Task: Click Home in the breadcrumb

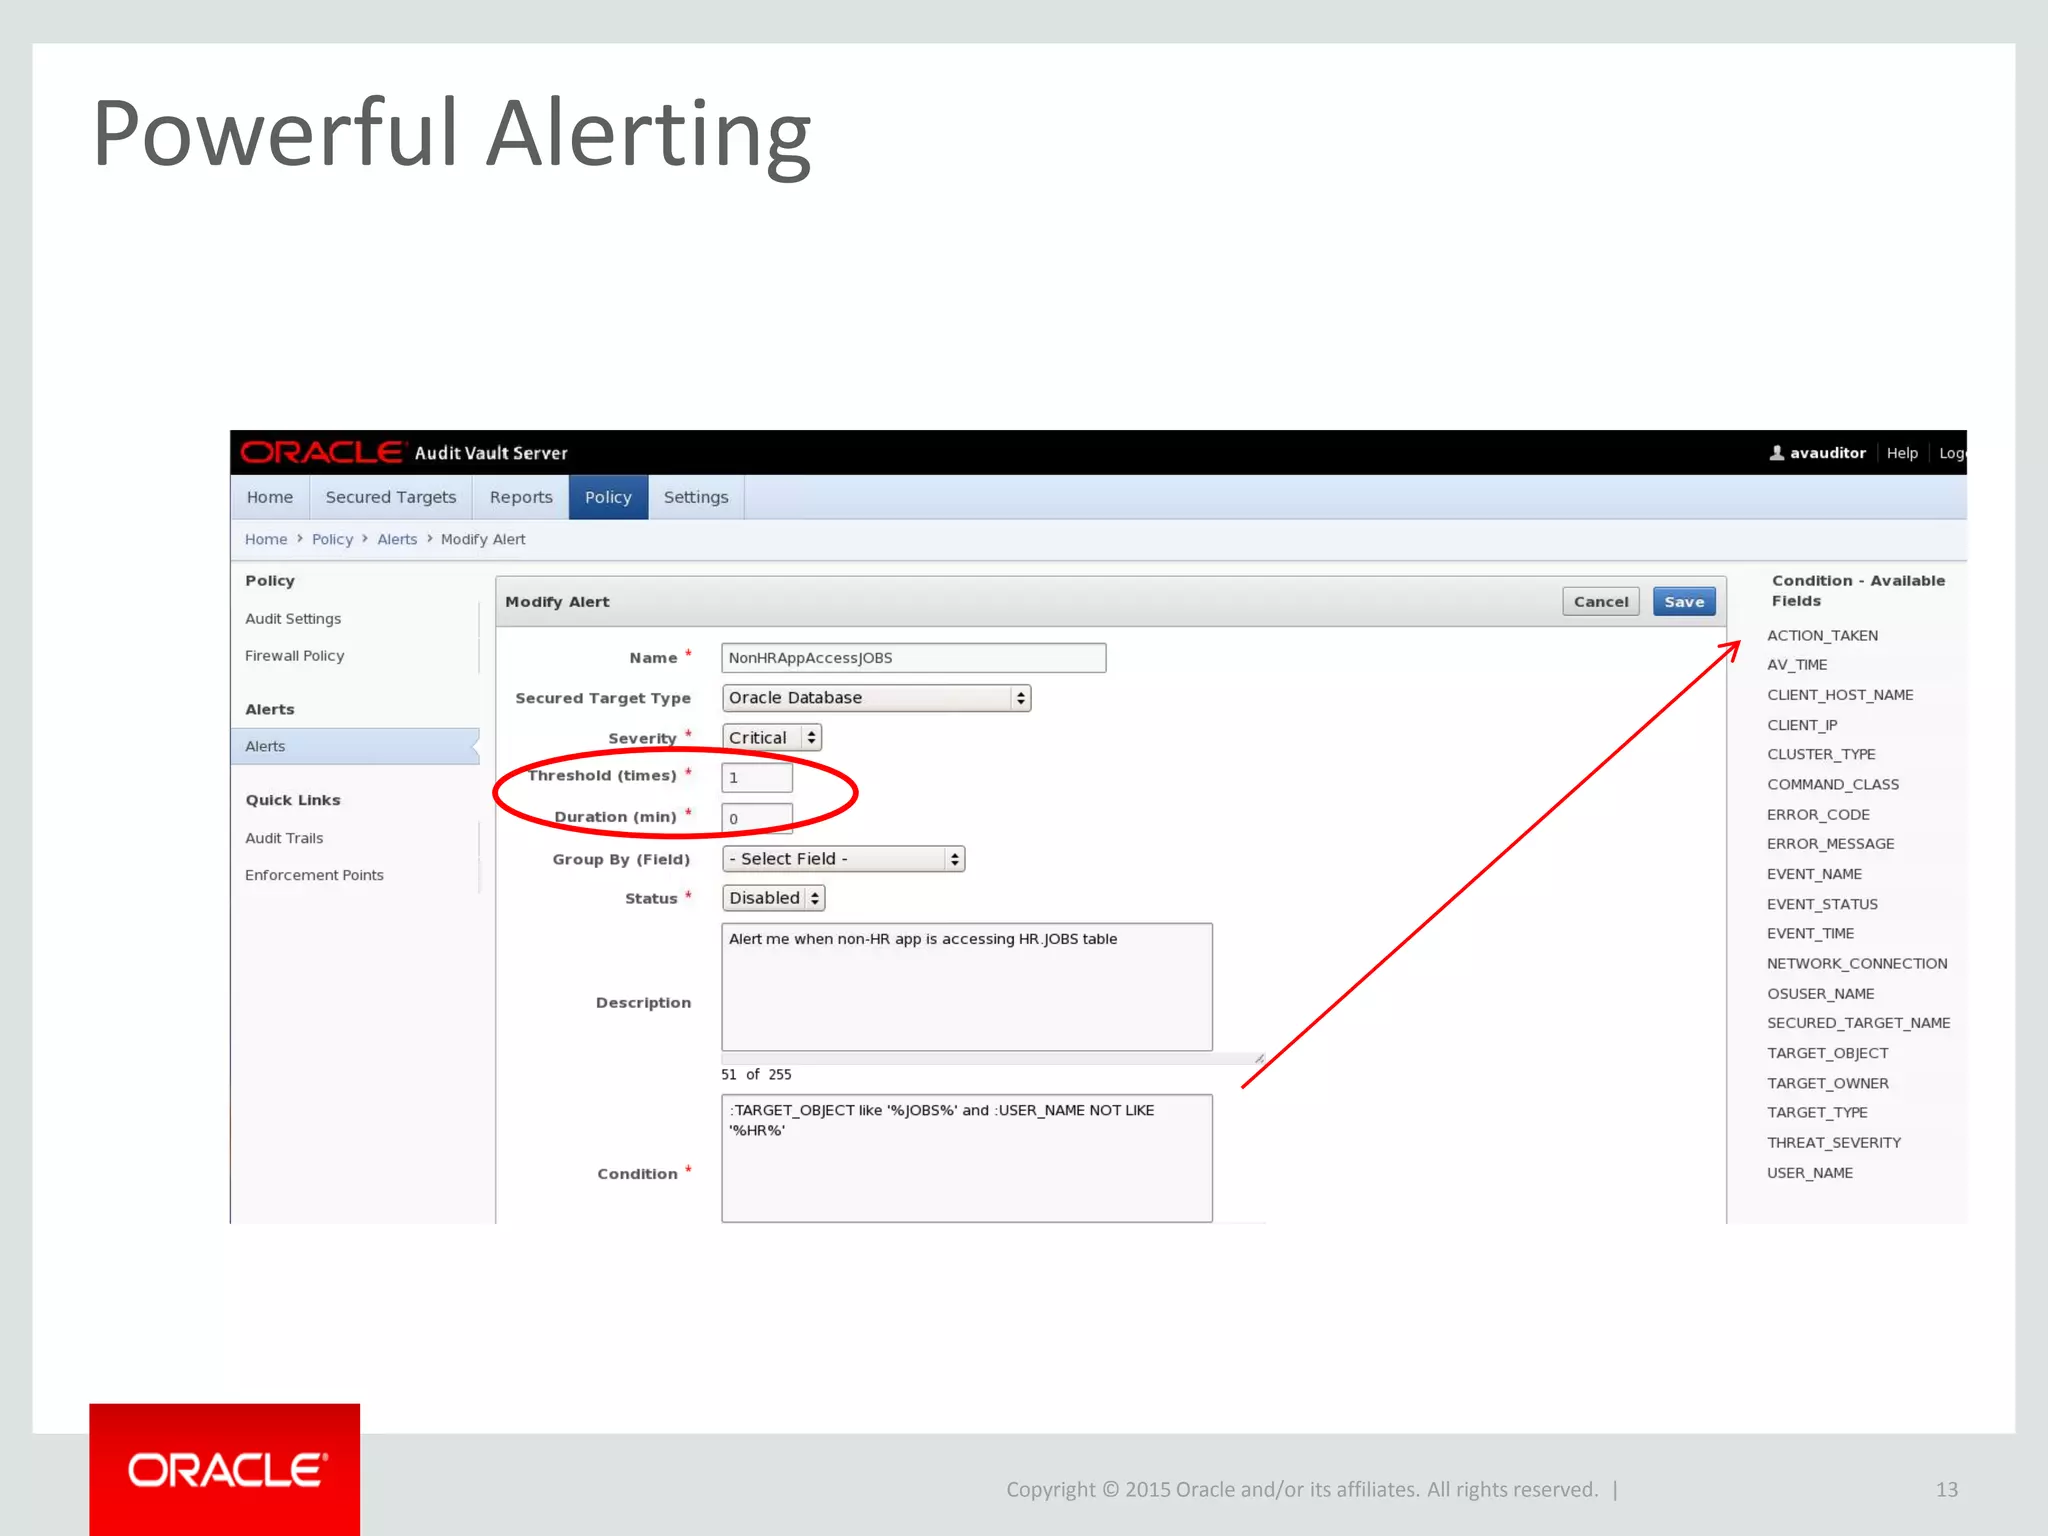Action: [266, 539]
